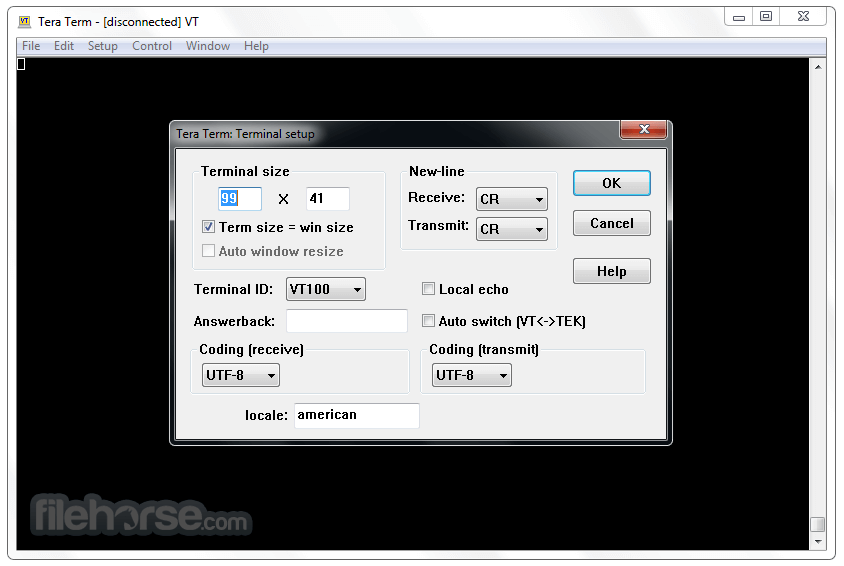The height and width of the screenshot is (566, 844).
Task: Open the Terminal ID VT100 dropdown
Action: click(x=326, y=289)
